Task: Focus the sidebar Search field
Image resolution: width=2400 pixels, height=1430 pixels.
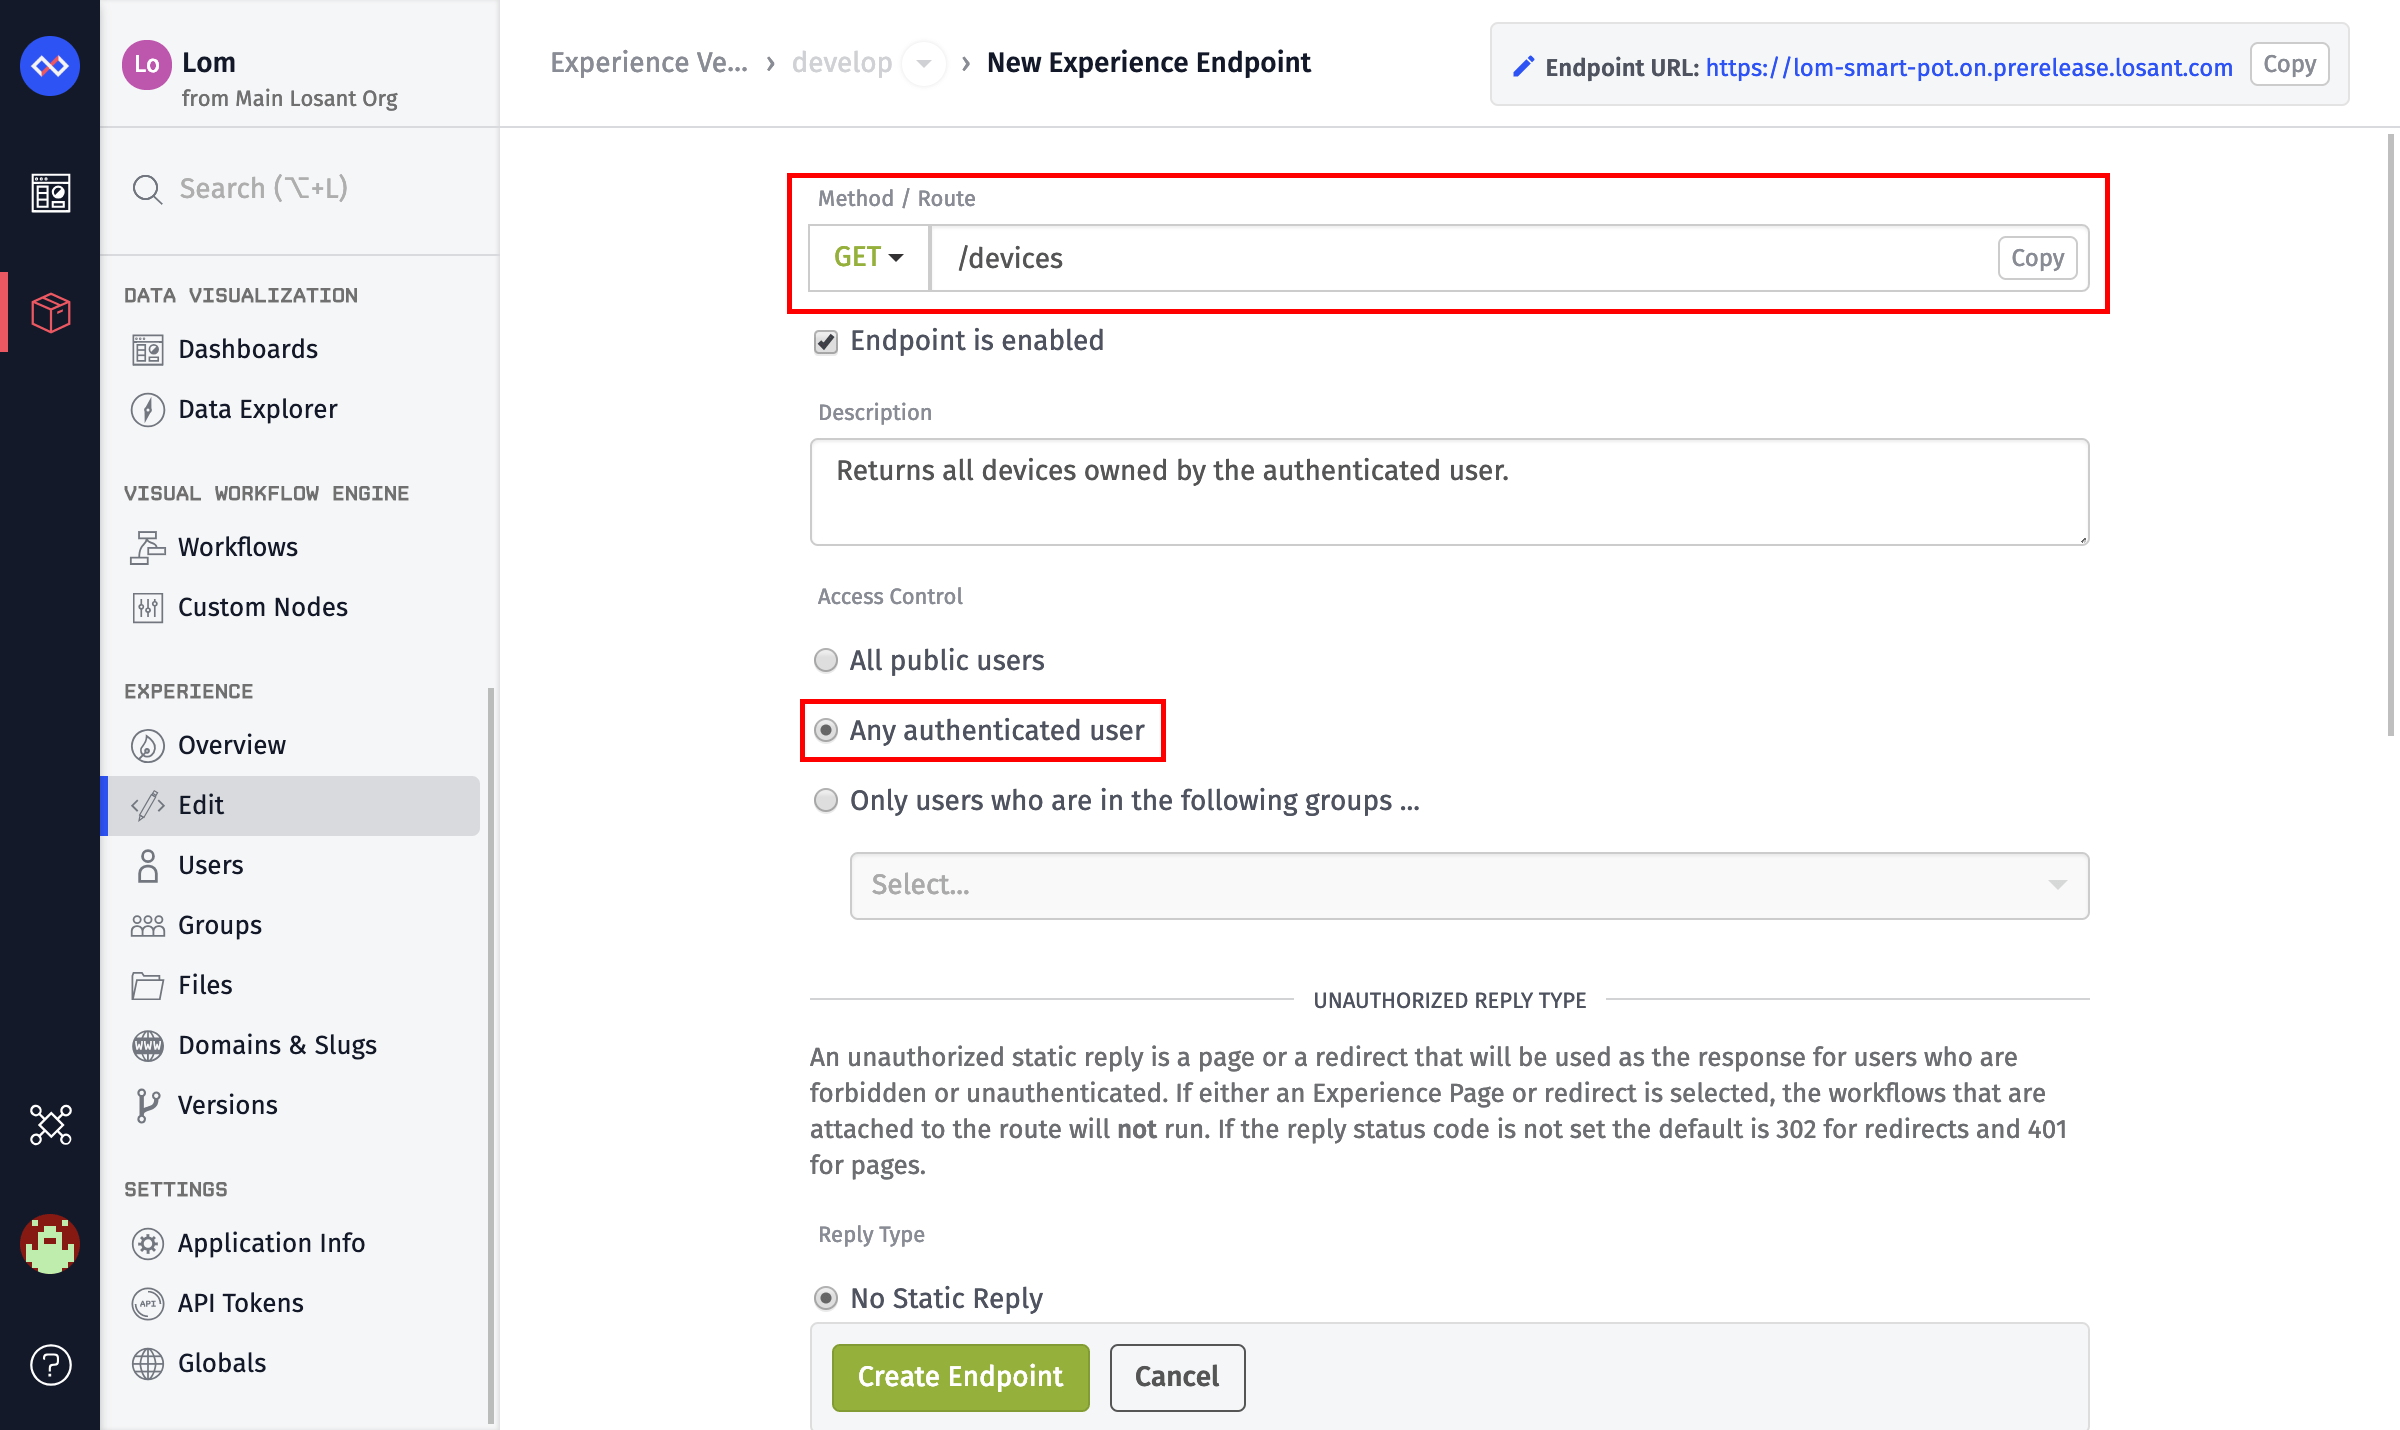Action: (300, 189)
